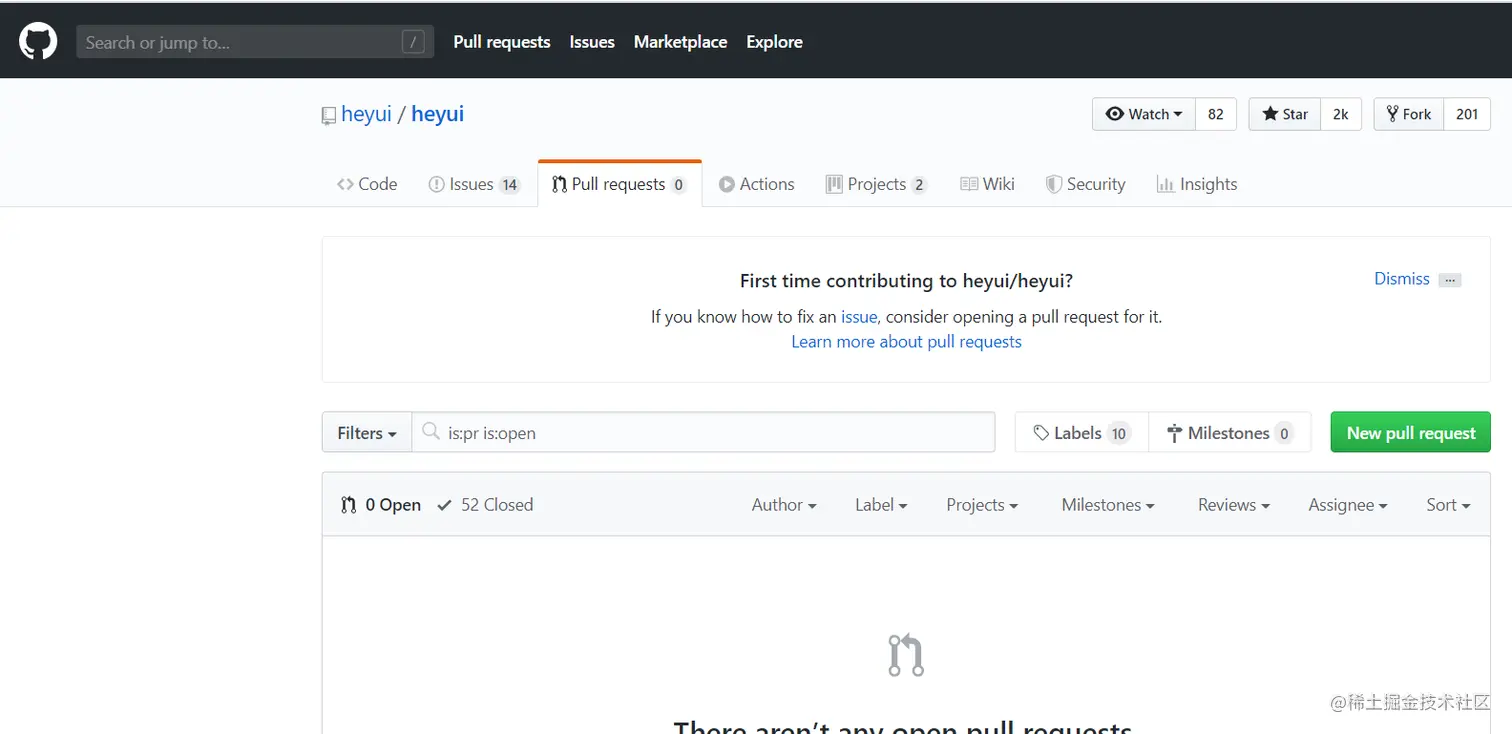Click the 'is:pr is:open' filter field
The height and width of the screenshot is (734, 1512).
pyautogui.click(x=703, y=433)
